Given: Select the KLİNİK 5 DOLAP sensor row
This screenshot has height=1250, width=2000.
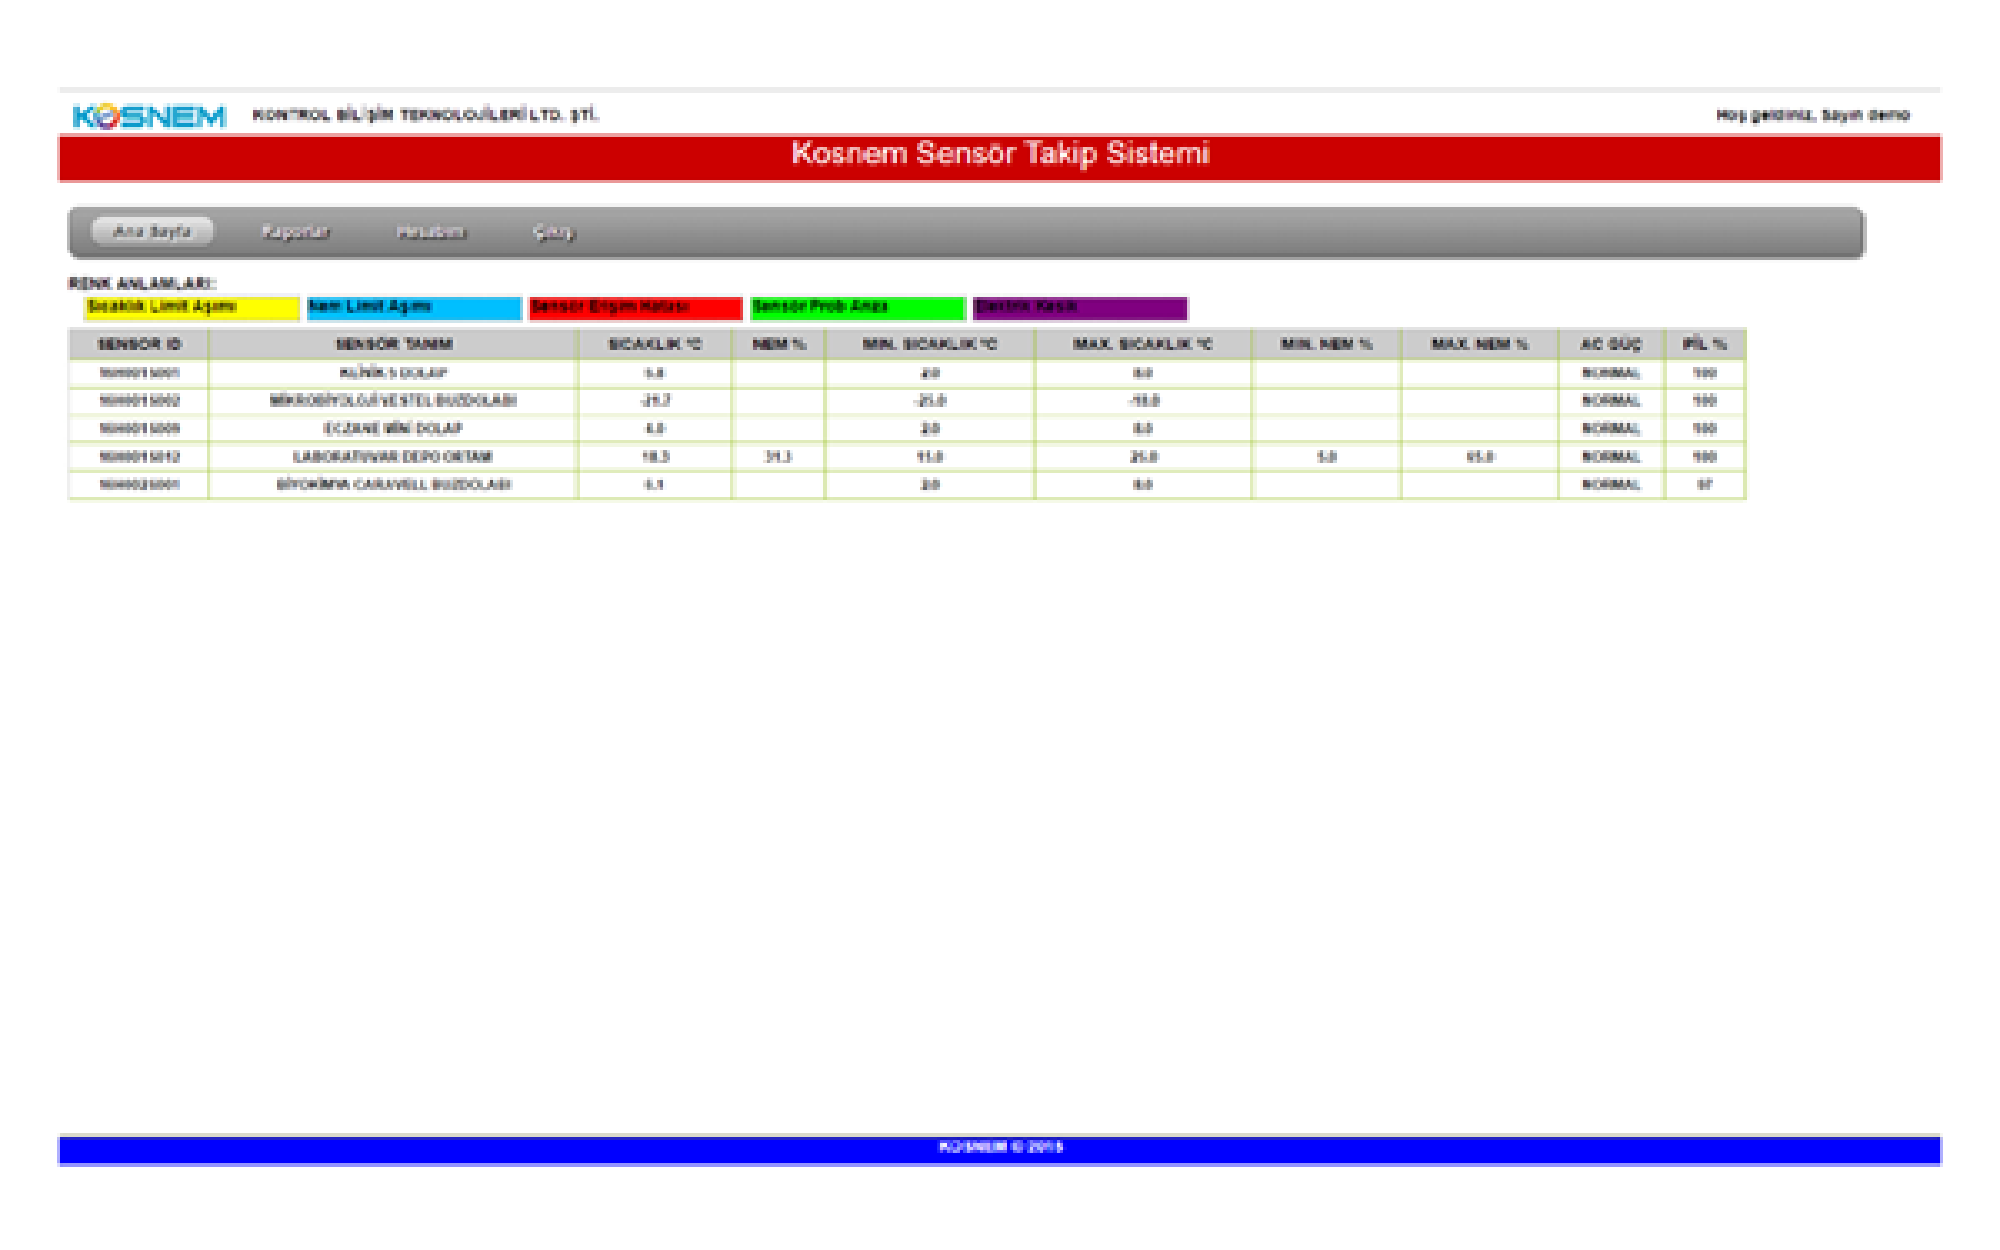Looking at the screenshot, I should click(x=394, y=373).
